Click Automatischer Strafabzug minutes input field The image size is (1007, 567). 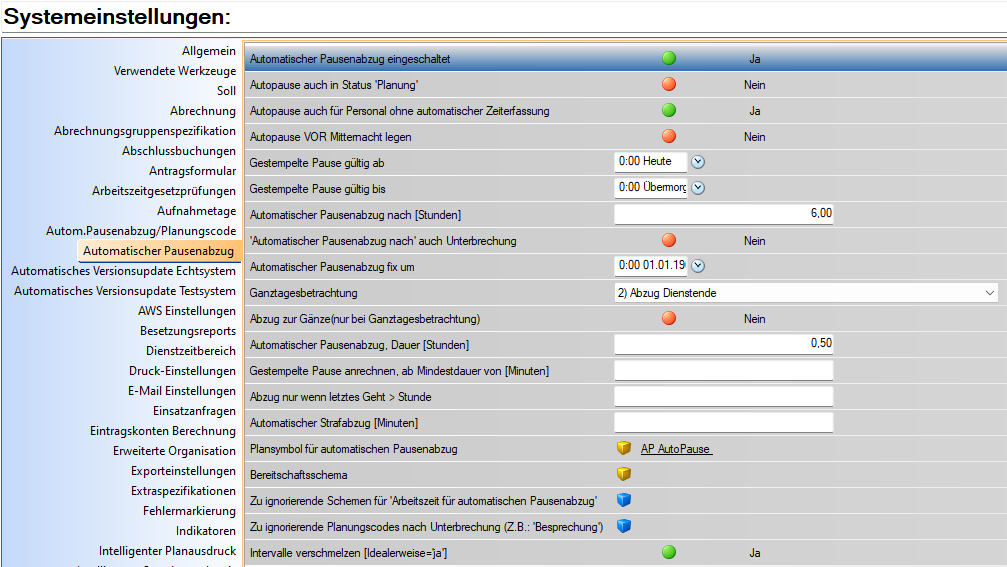tap(723, 422)
